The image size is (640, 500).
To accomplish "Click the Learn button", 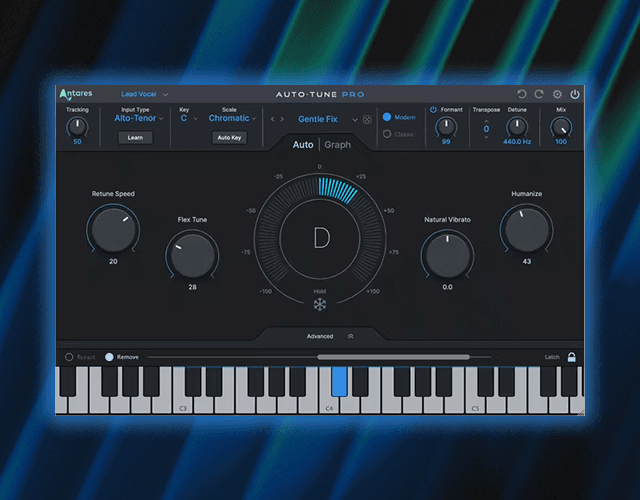I will [135, 138].
